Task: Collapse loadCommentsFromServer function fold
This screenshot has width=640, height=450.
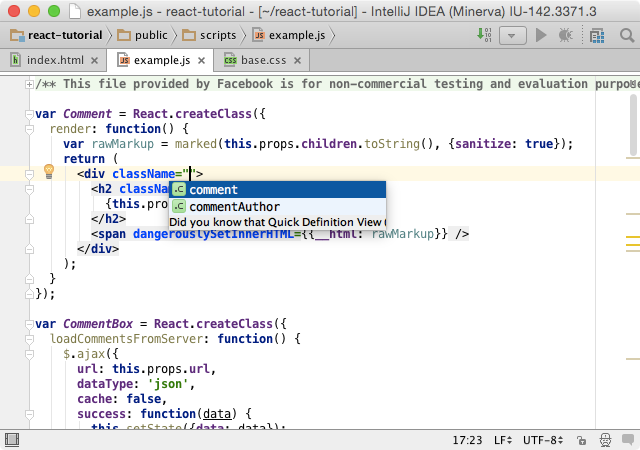Action: point(29,339)
